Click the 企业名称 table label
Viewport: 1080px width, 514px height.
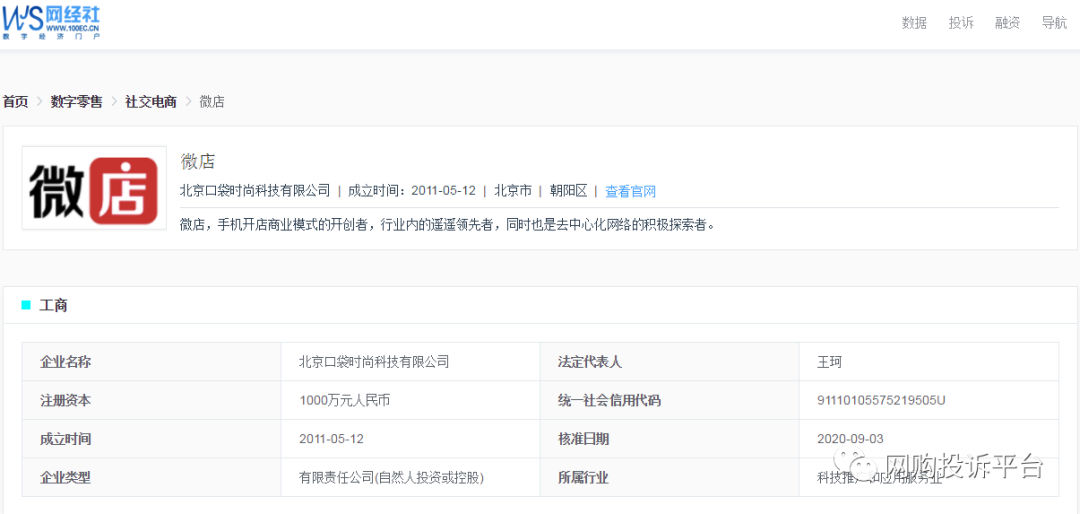click(65, 362)
